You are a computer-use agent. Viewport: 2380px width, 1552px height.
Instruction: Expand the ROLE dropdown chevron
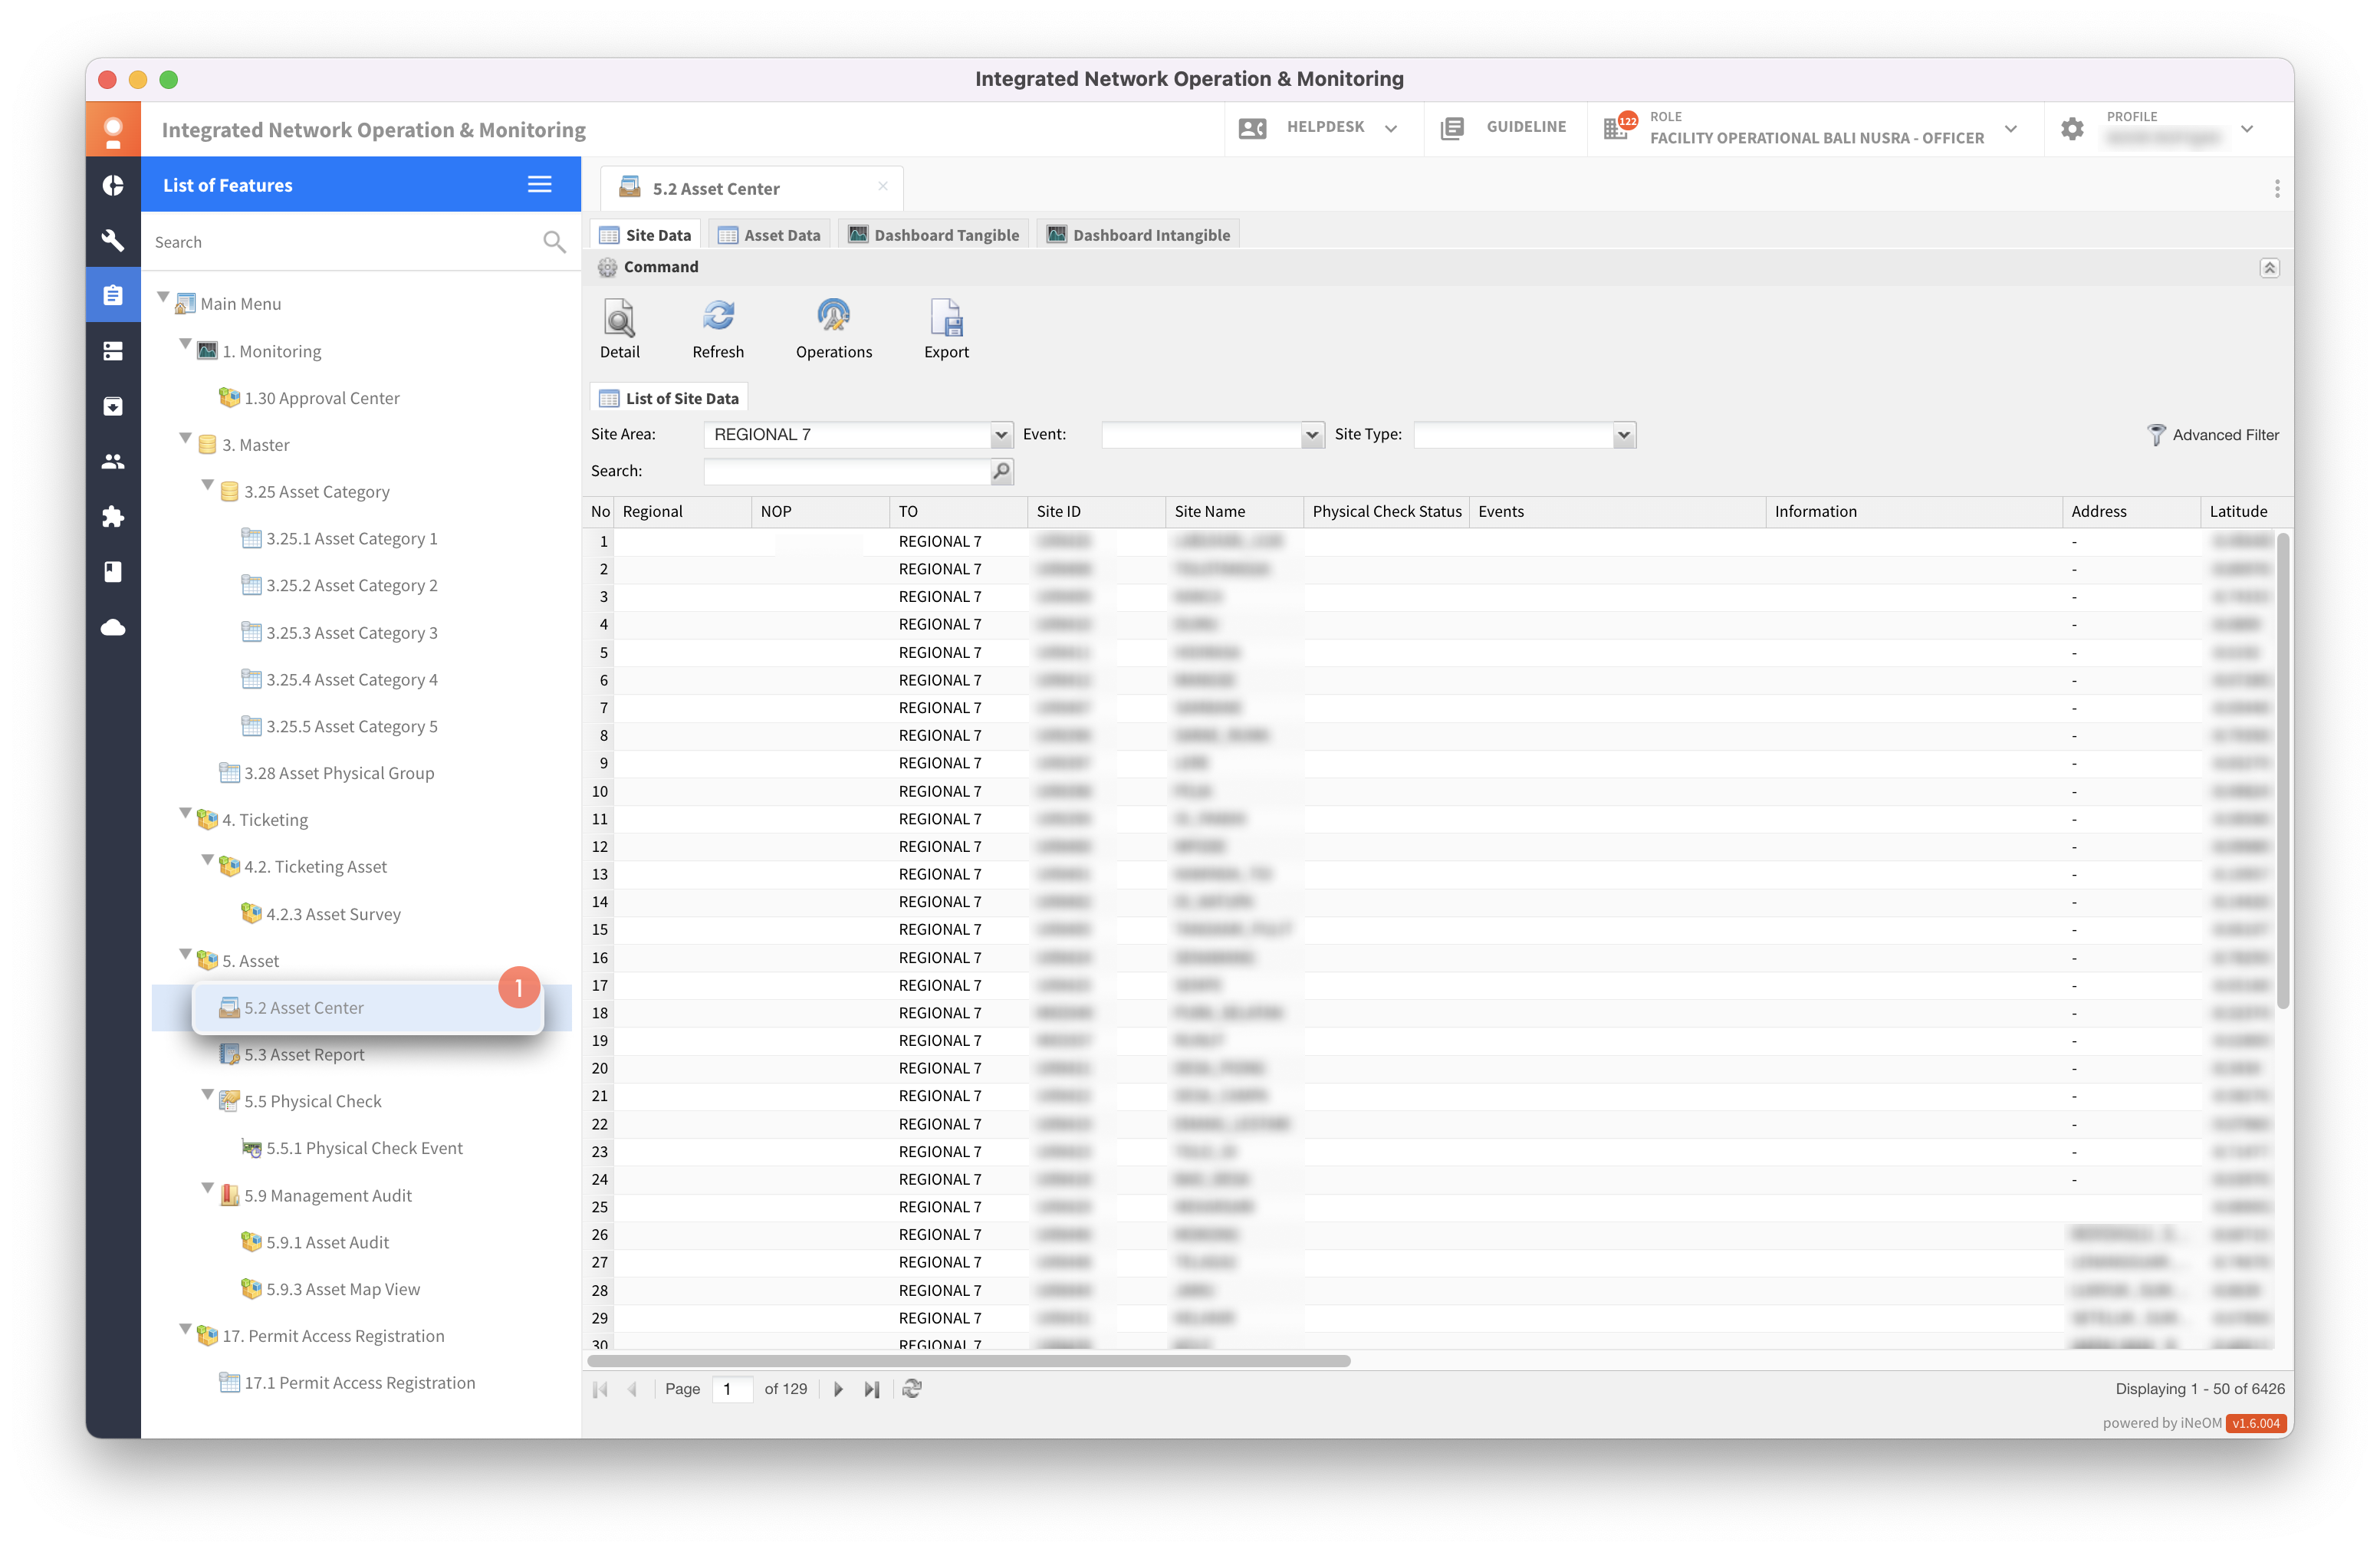click(2011, 129)
